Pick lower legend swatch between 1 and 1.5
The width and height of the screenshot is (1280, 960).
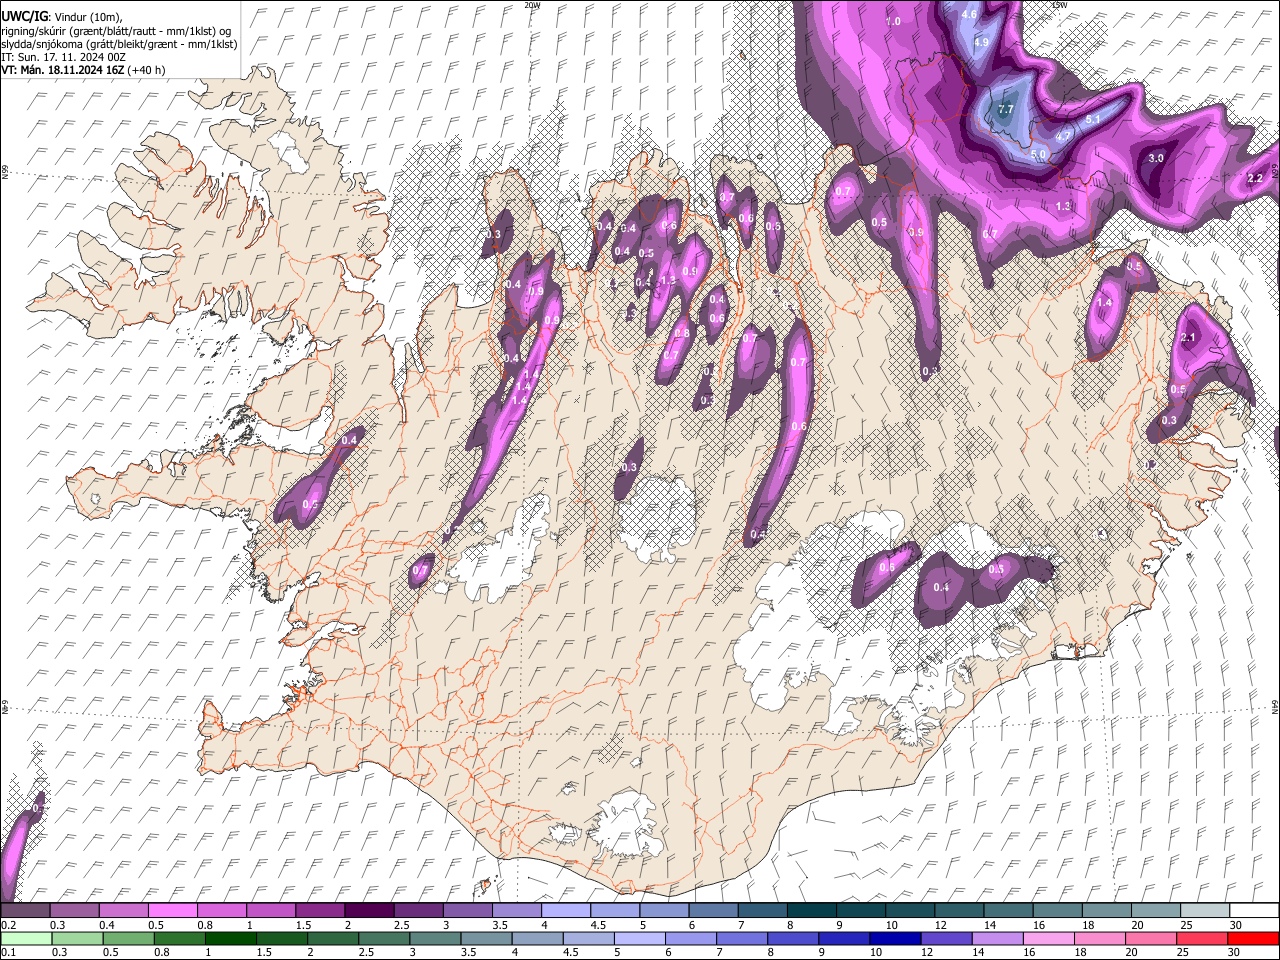click(x=230, y=938)
